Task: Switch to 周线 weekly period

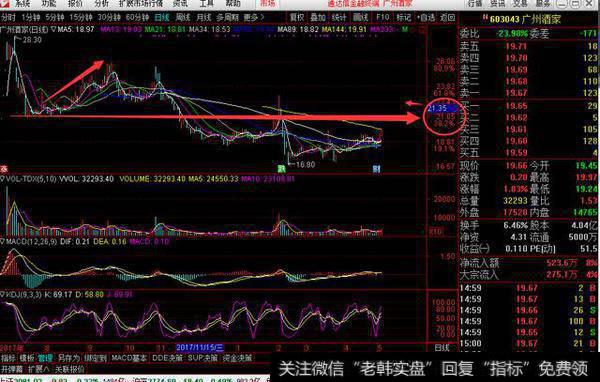Action: click(x=183, y=18)
